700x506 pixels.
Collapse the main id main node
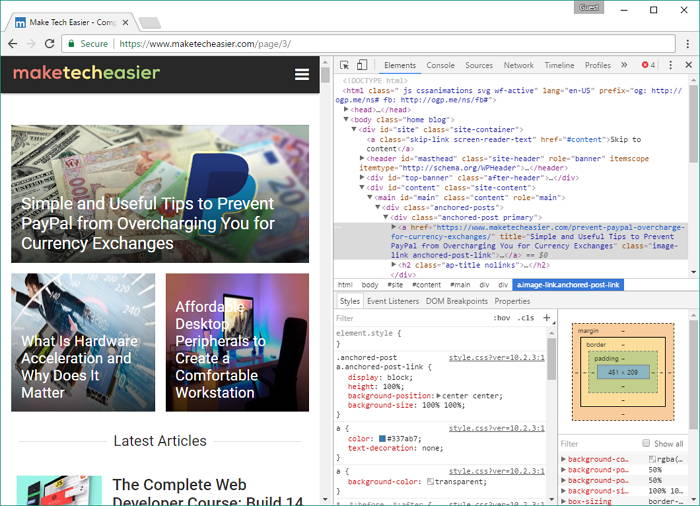[370, 197]
